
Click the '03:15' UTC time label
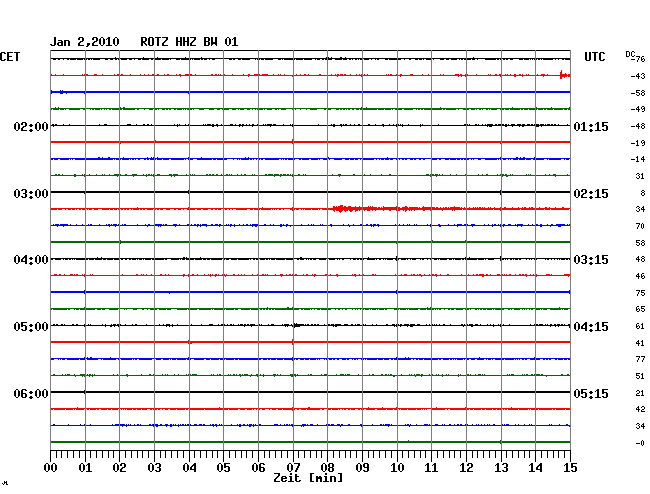[x=591, y=260]
